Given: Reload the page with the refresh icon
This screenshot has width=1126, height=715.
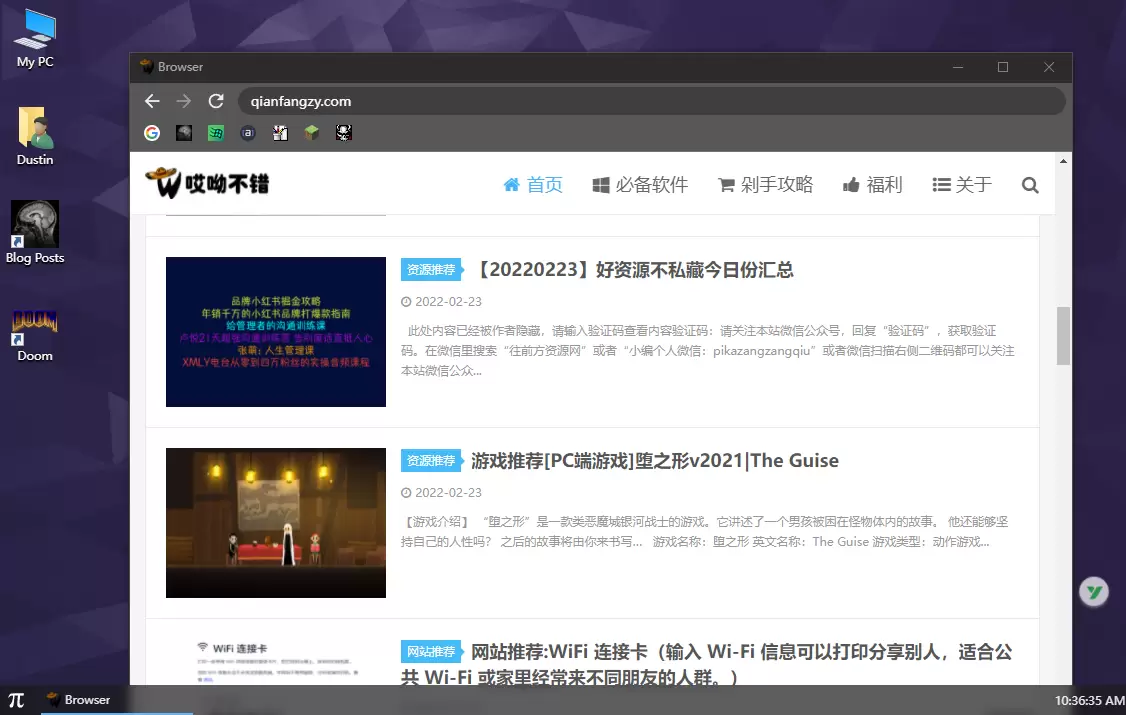Looking at the screenshot, I should 216,101.
